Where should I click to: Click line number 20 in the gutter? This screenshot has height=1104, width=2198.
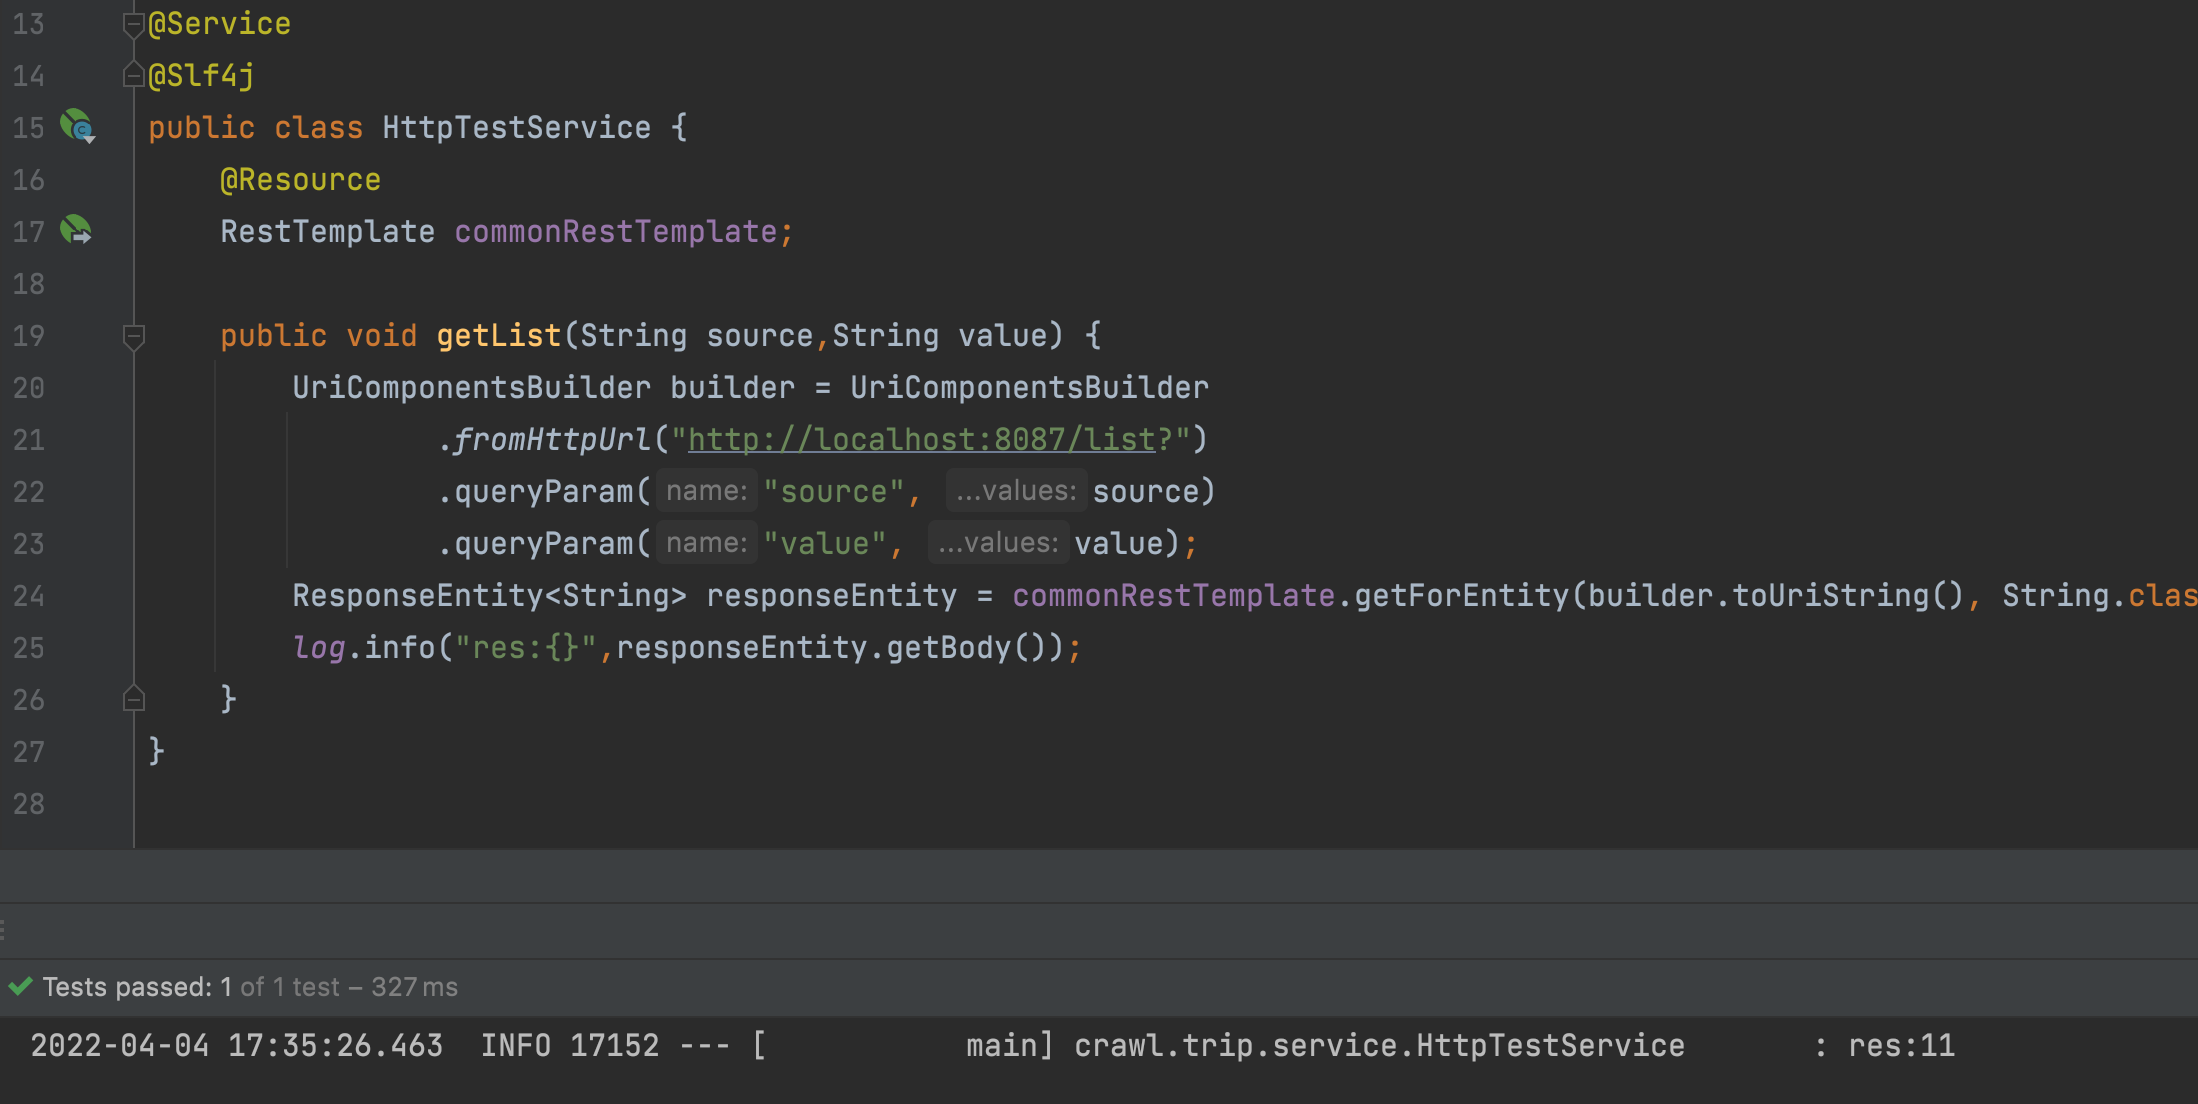28,387
